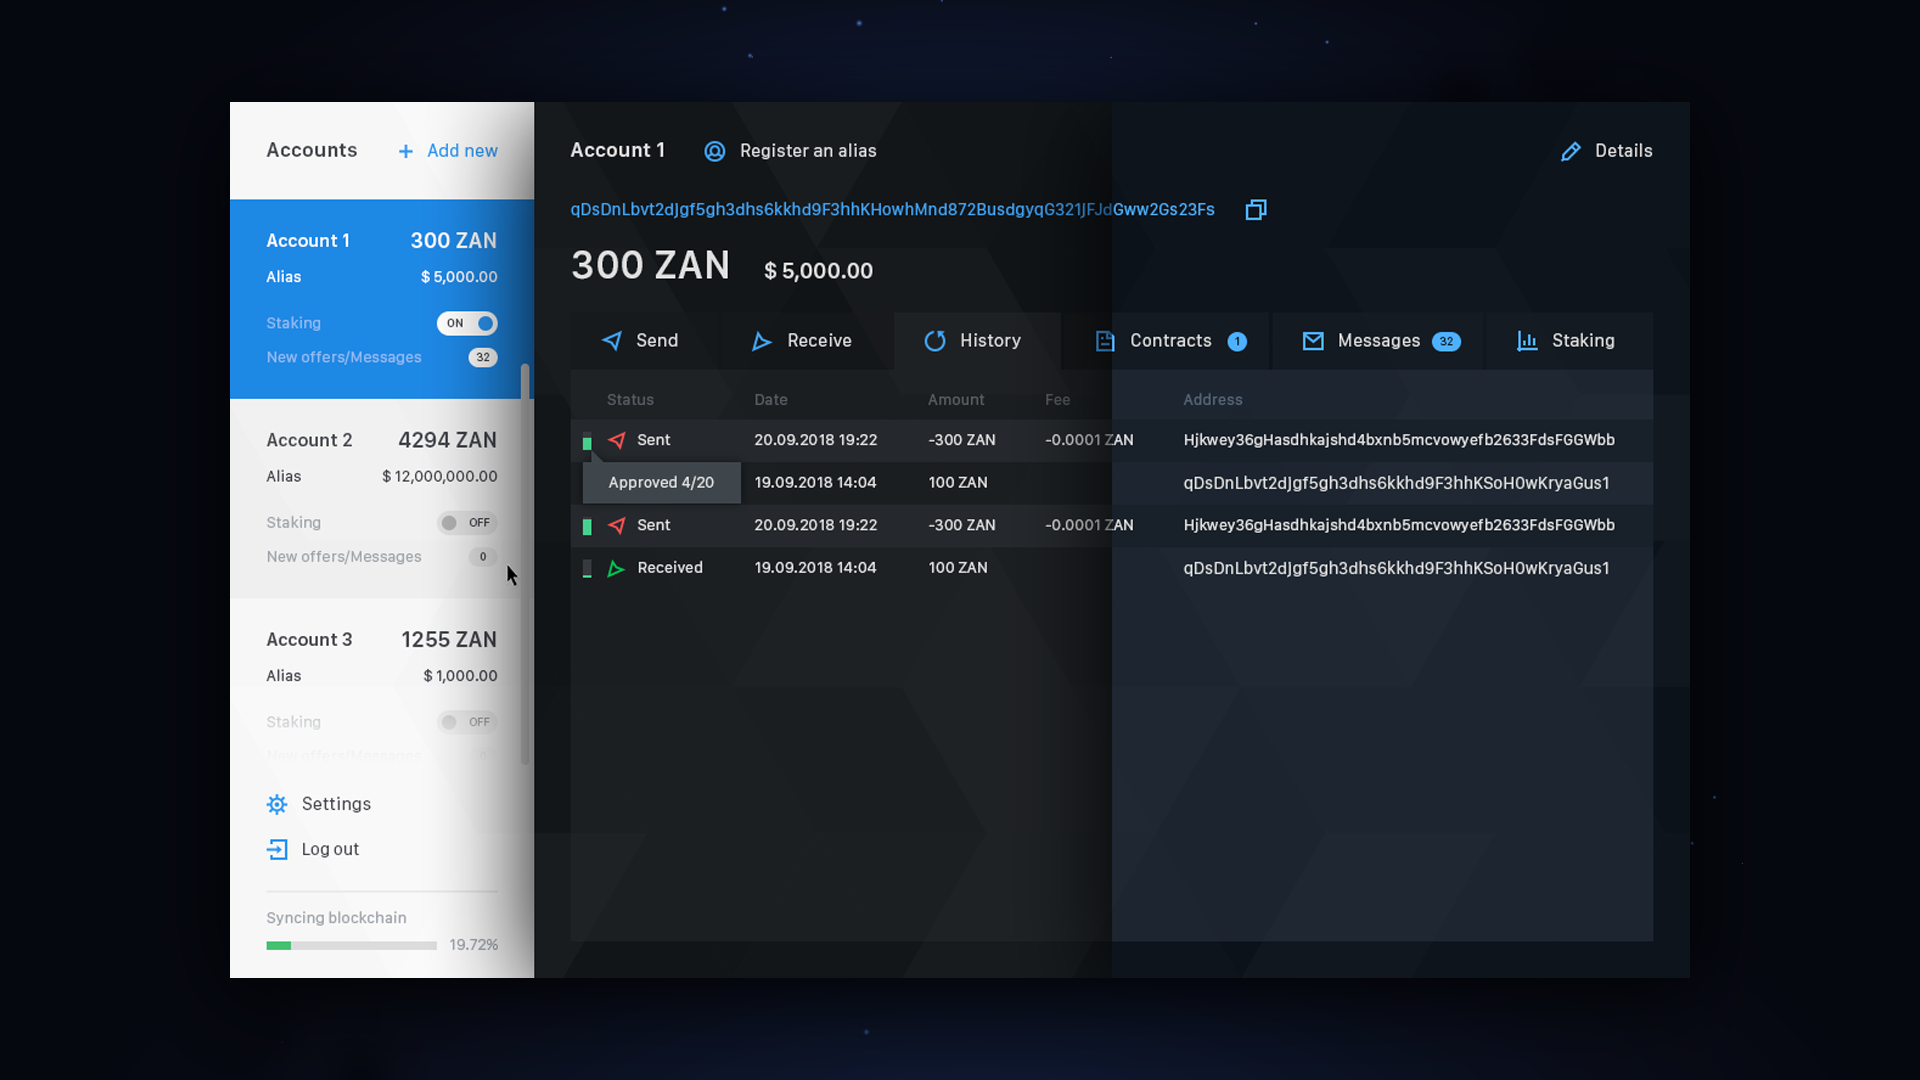Open the Contracts tab
The image size is (1920, 1080).
tap(1167, 341)
